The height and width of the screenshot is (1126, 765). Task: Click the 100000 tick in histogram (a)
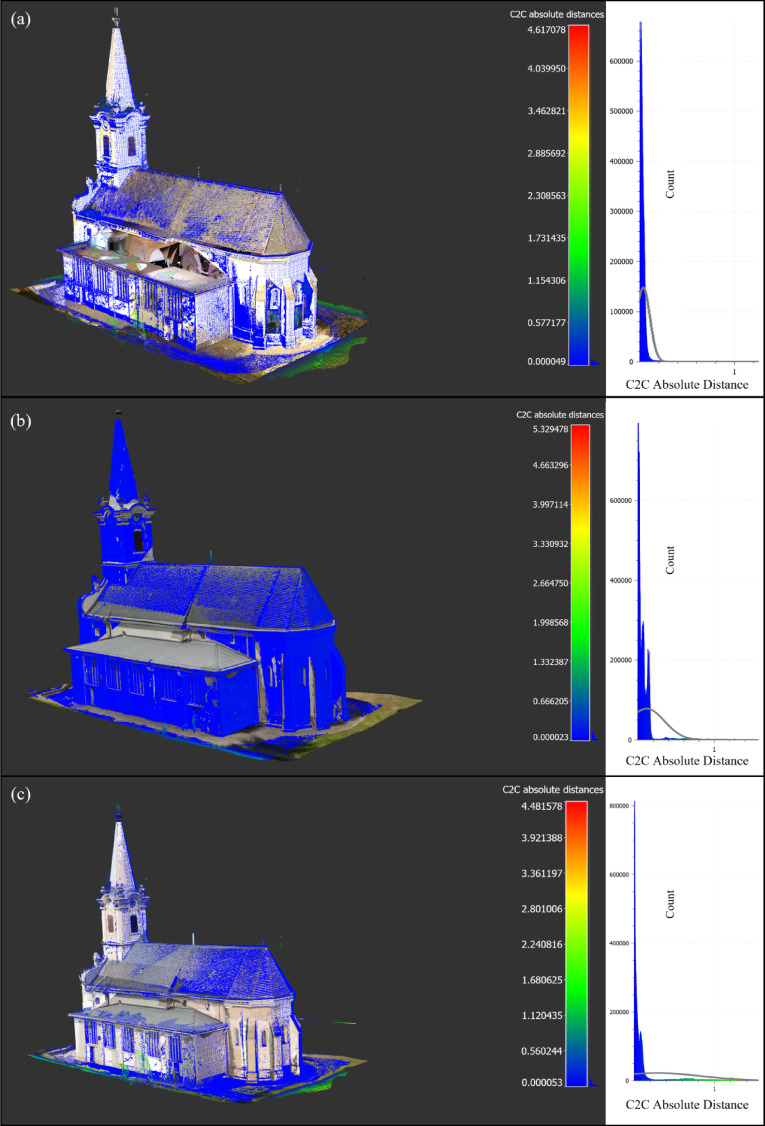pyautogui.click(x=621, y=312)
